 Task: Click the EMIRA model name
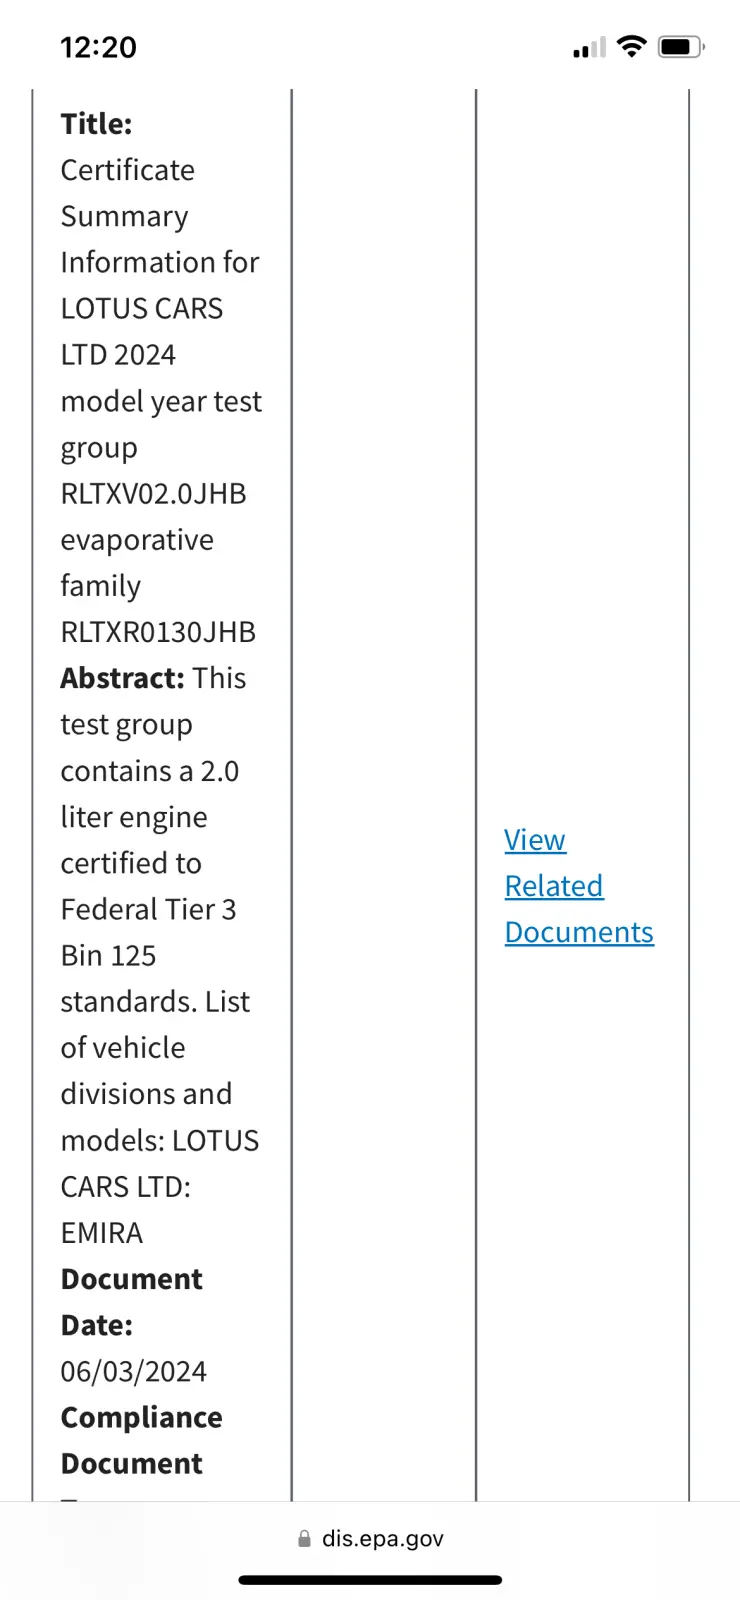[102, 1233]
